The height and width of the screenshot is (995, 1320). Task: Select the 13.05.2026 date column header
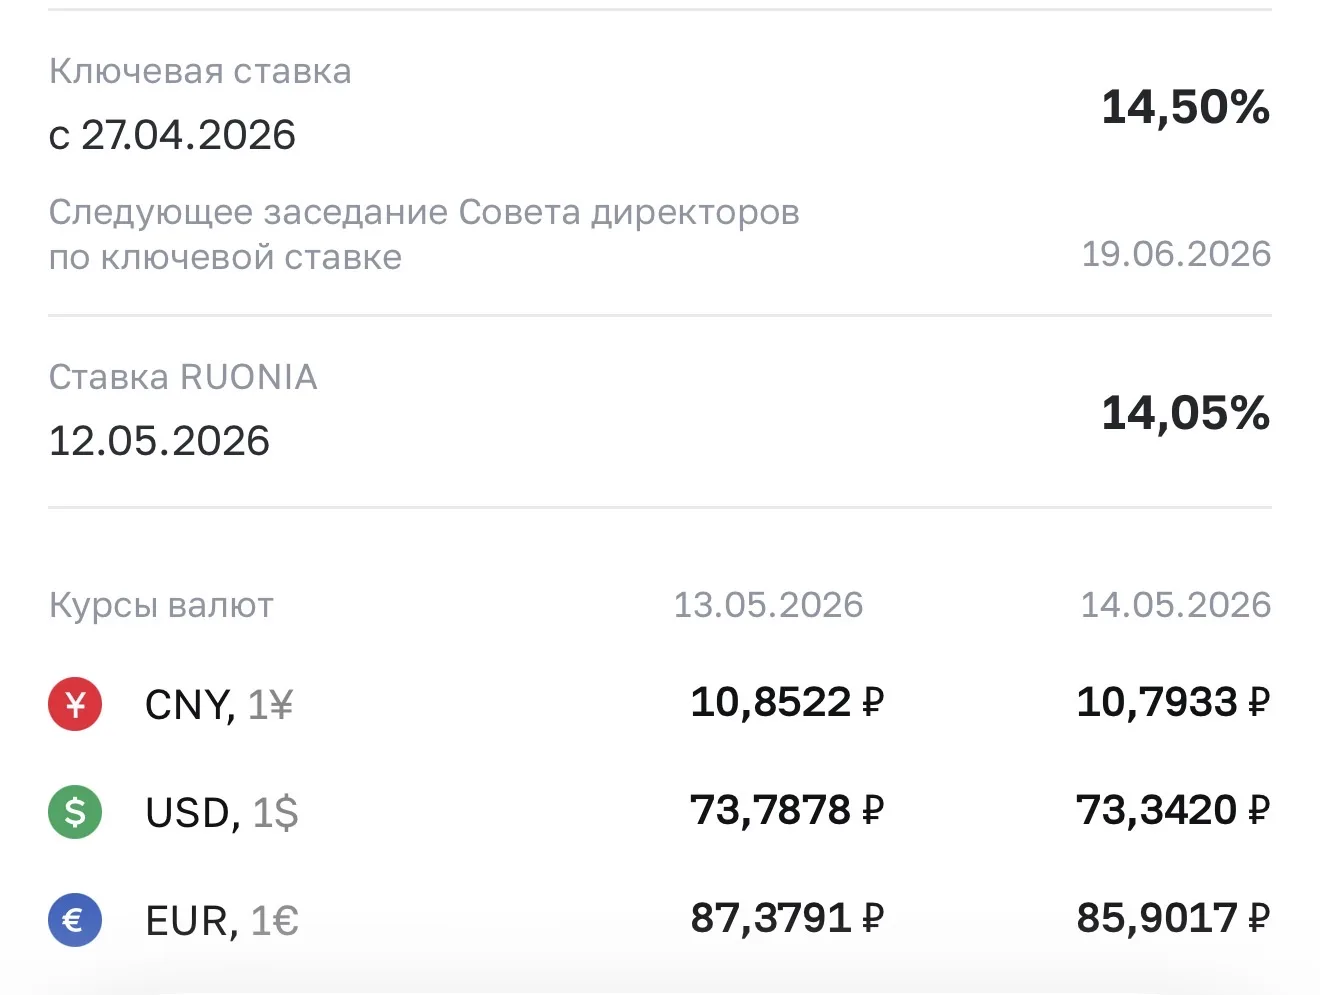pos(768,605)
